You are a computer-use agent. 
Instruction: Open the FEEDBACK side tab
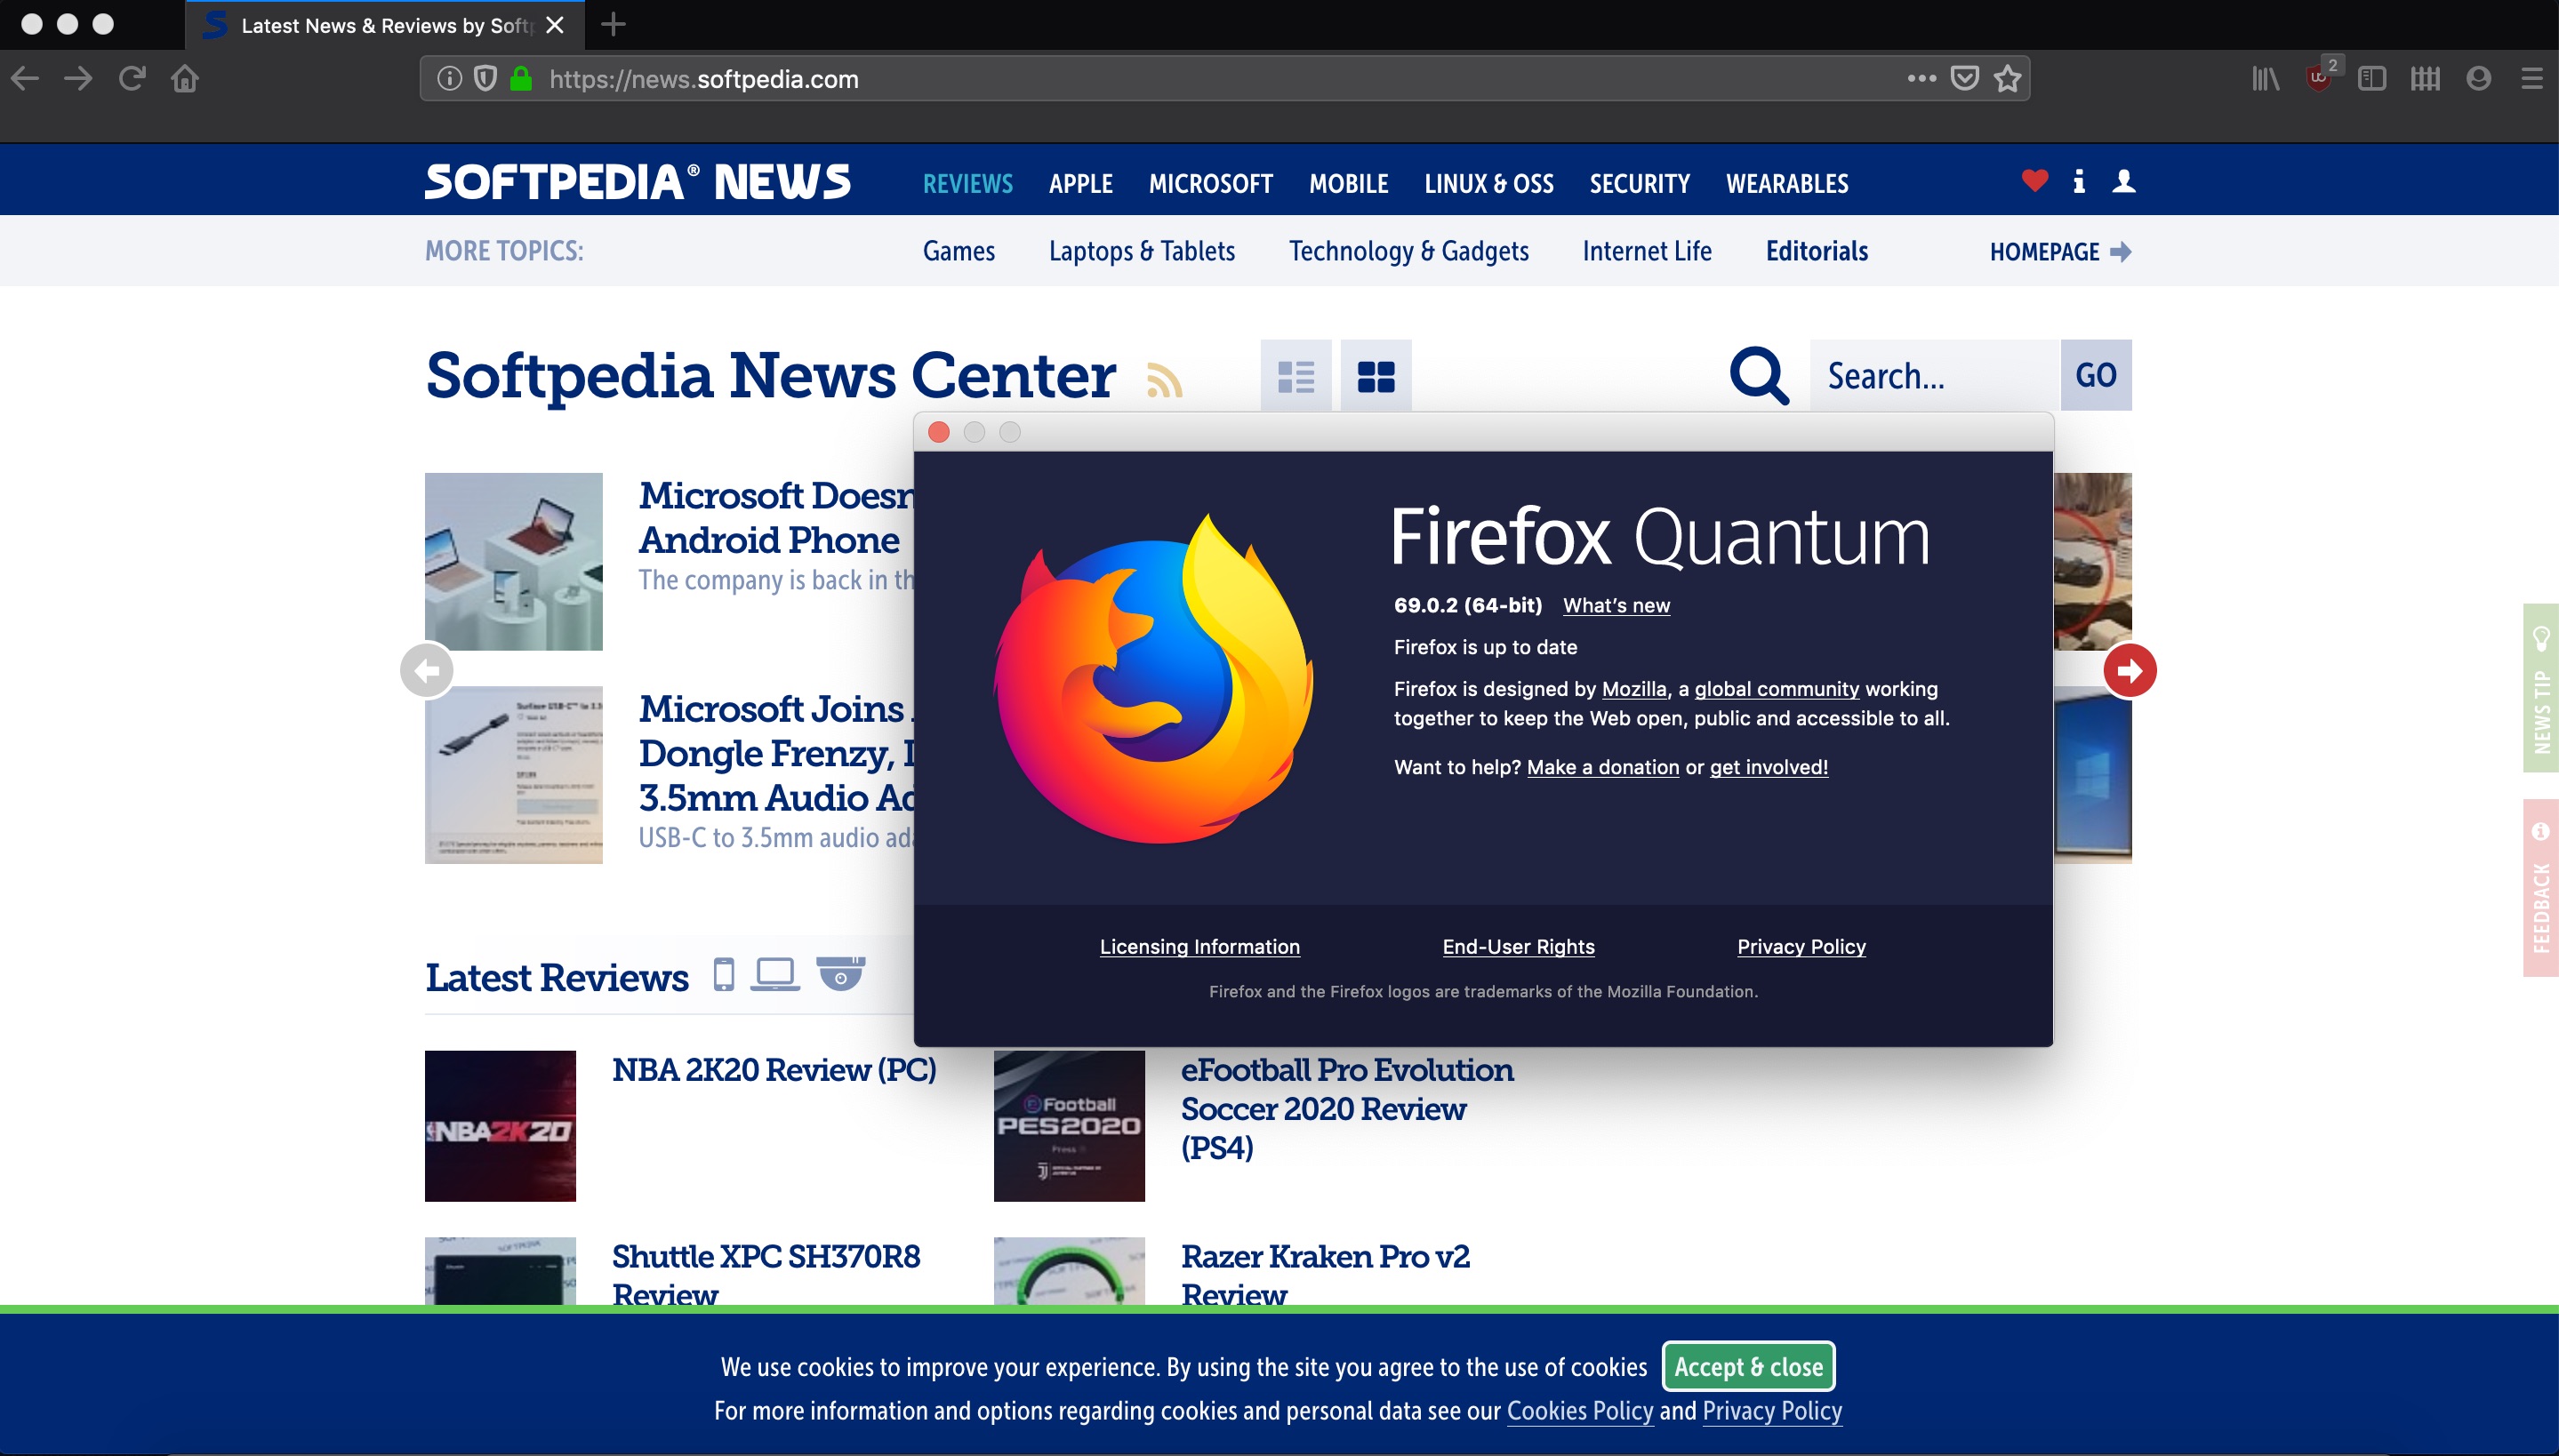click(x=2541, y=888)
